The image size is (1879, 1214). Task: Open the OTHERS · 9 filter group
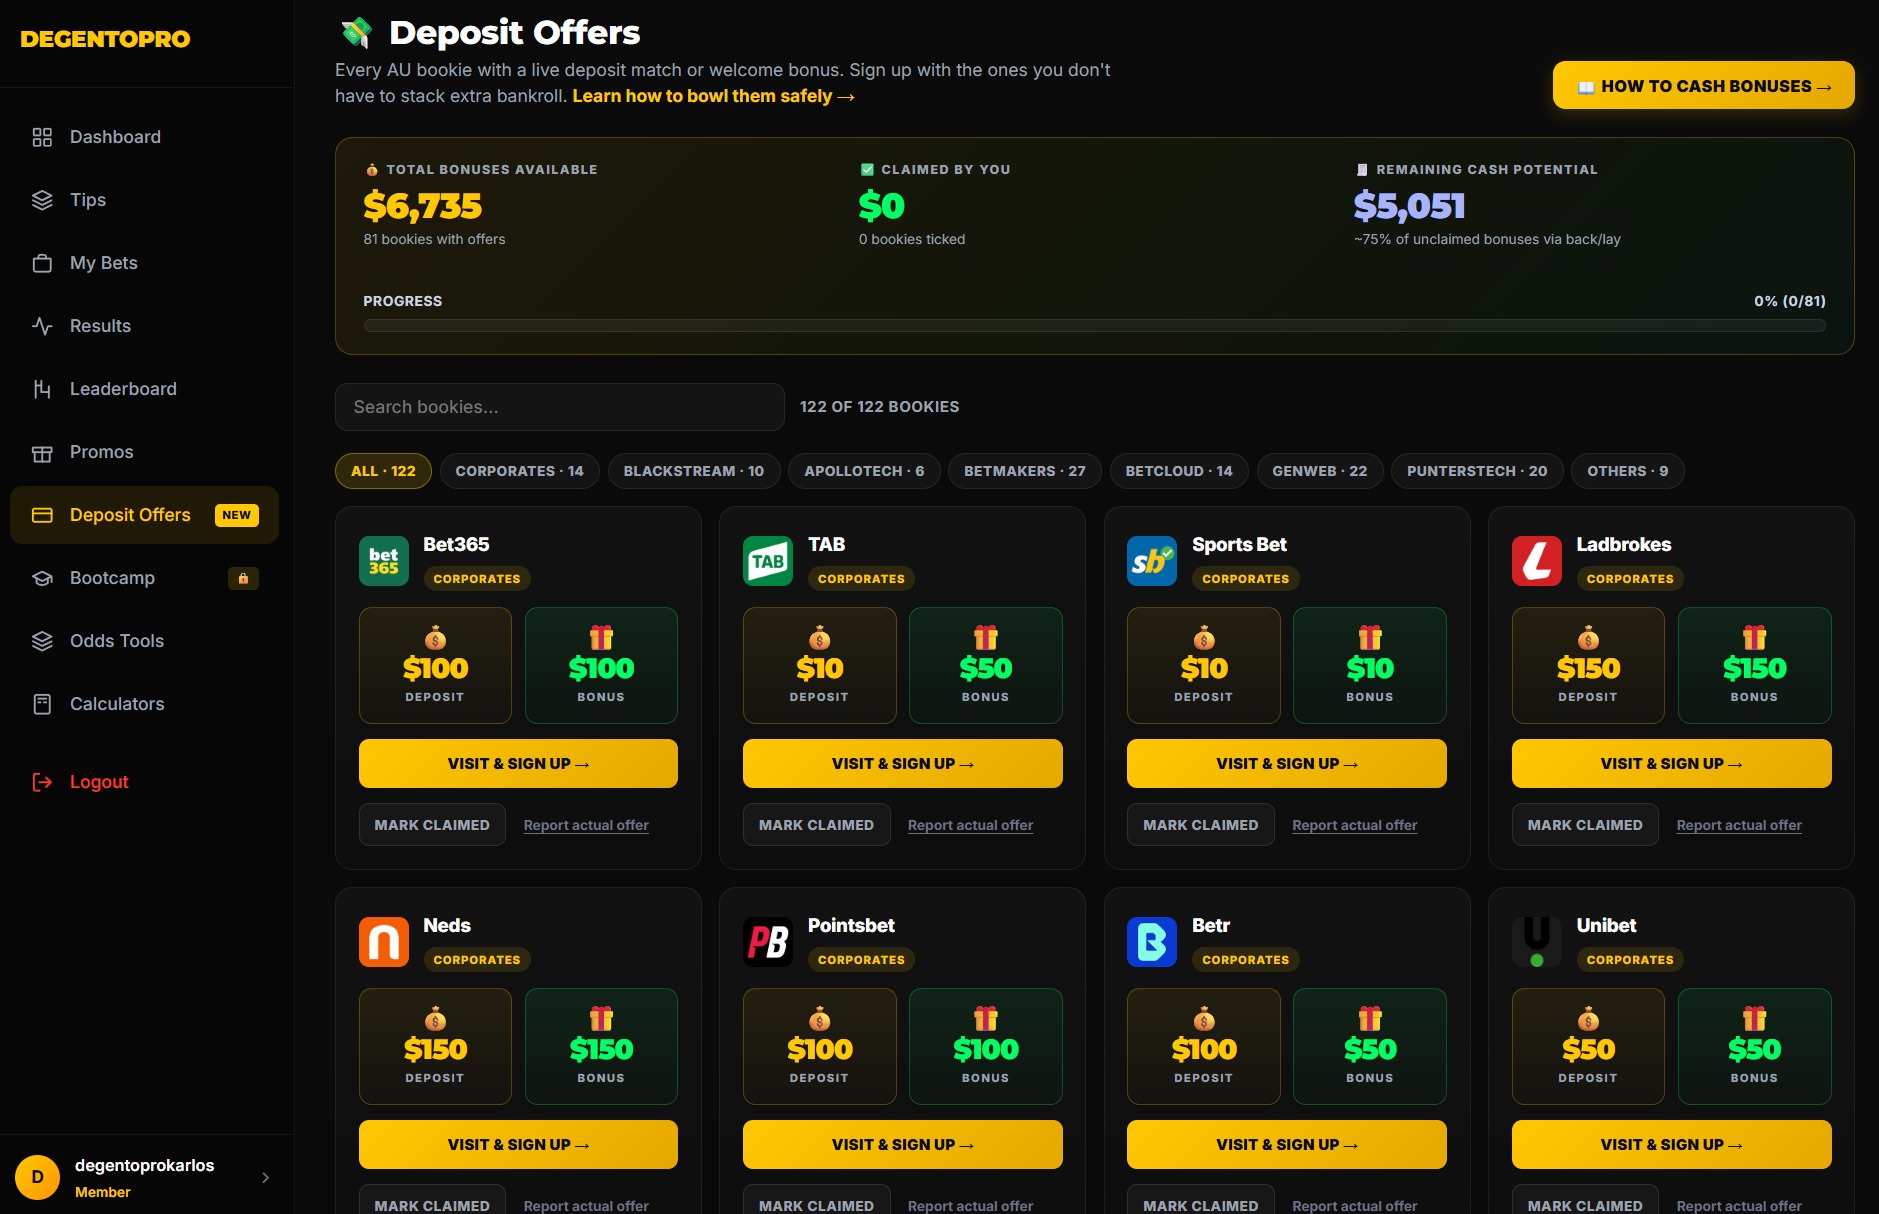[1626, 471]
